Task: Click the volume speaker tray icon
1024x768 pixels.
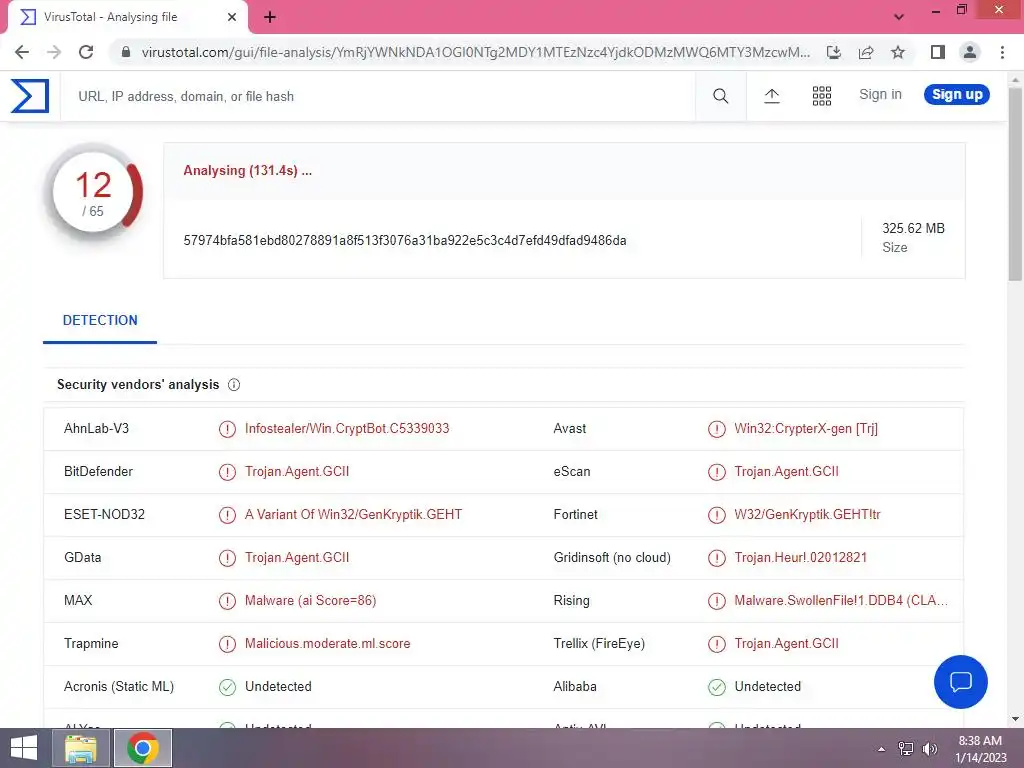Action: [x=930, y=749]
